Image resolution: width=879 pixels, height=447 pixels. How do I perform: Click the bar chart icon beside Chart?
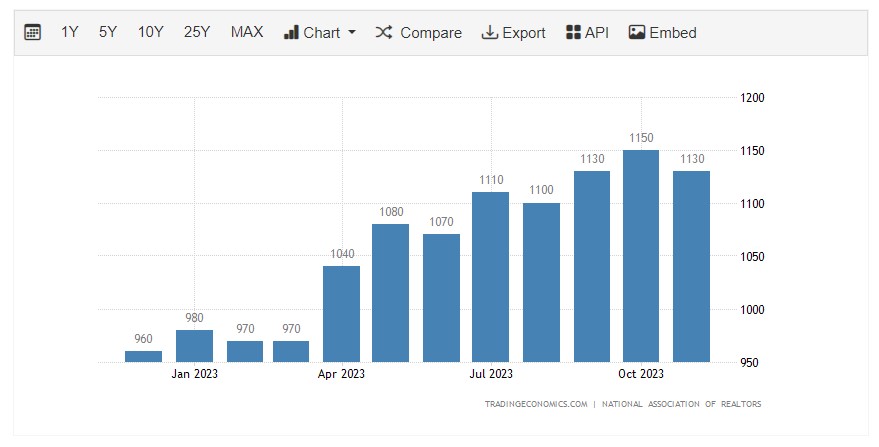(292, 32)
